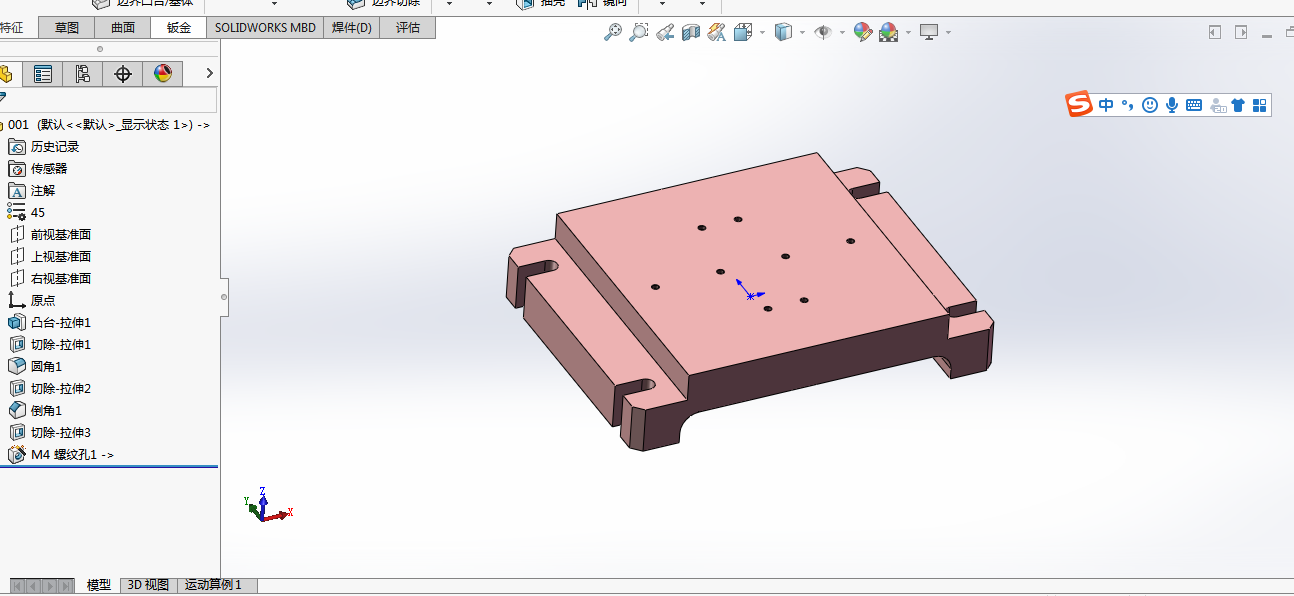Image resolution: width=1294 pixels, height=596 pixels.
Task: Activate the Section View icon
Action: click(691, 32)
